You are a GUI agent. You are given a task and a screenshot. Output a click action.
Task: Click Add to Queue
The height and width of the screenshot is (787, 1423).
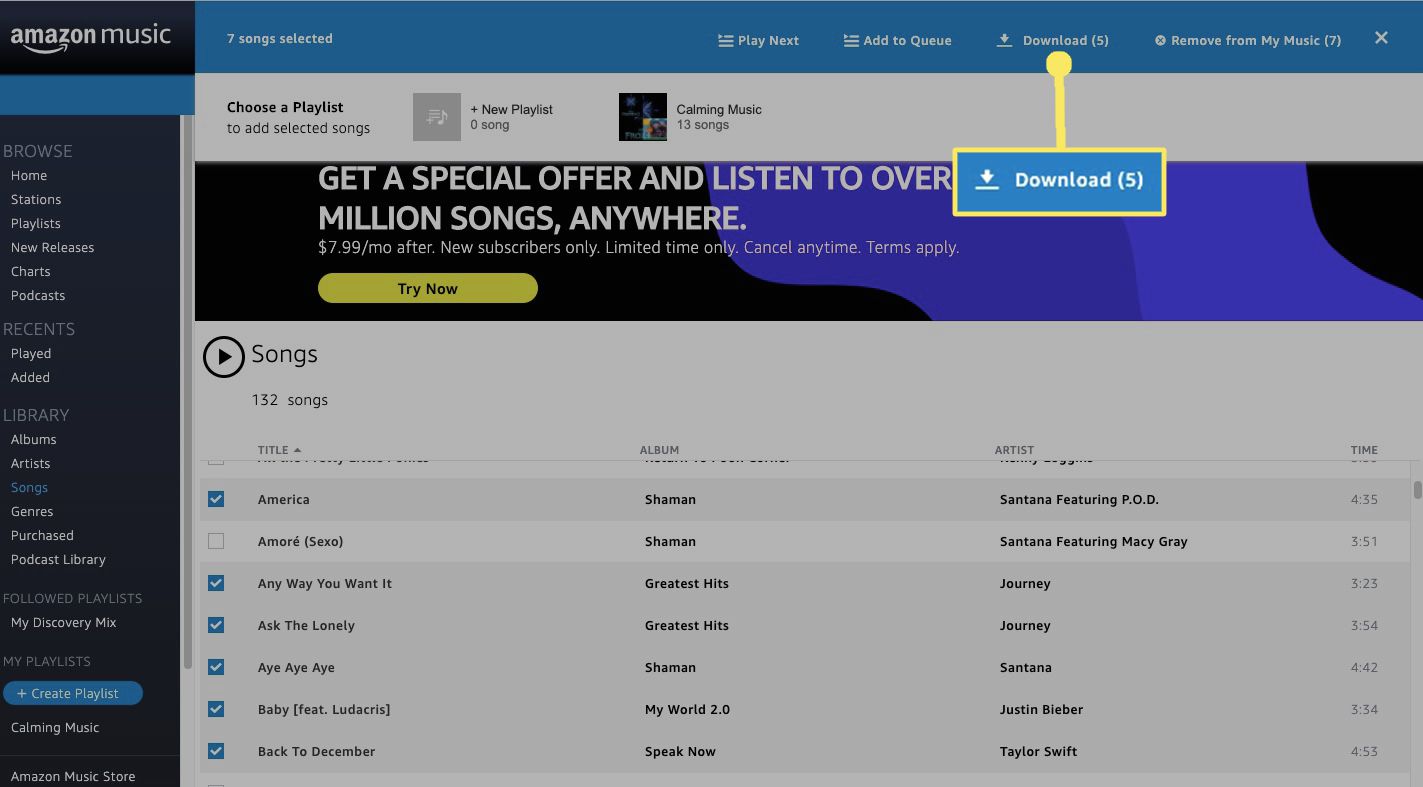897,41
